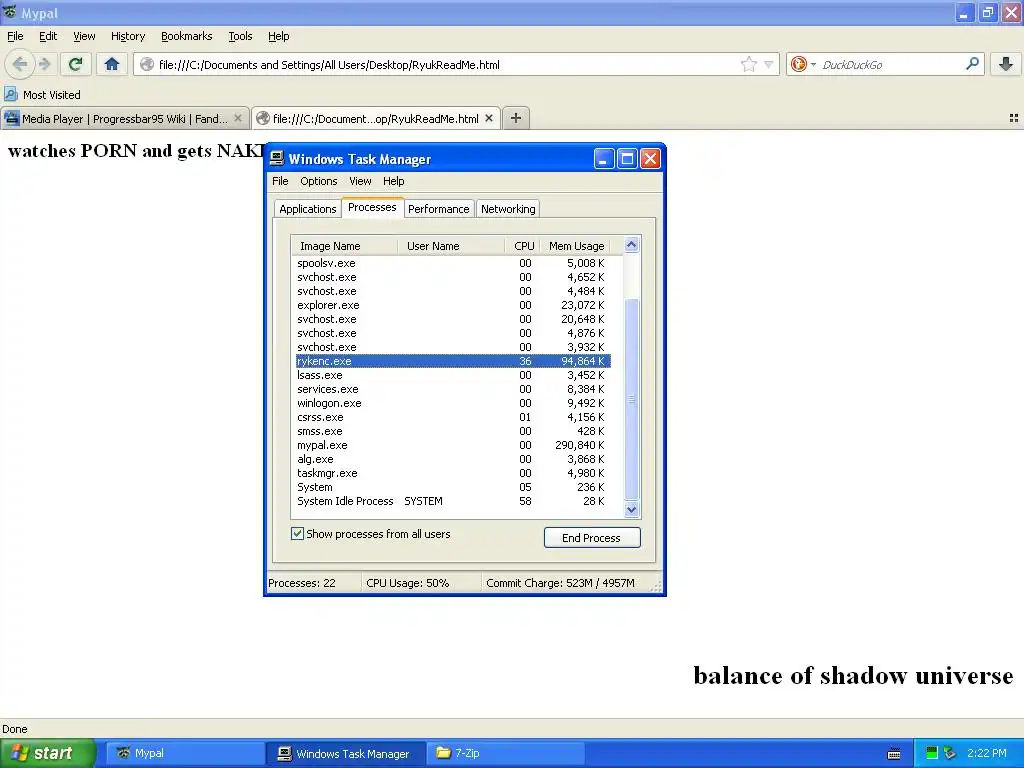Screen dimensions: 1024x768
Task: Open the Mypal Tools menu
Action: click(240, 36)
